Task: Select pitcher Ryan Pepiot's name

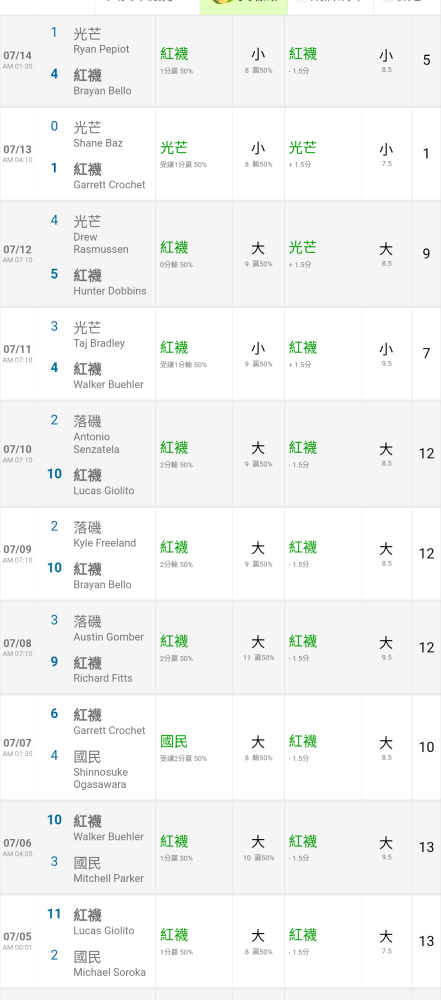Action: click(101, 49)
